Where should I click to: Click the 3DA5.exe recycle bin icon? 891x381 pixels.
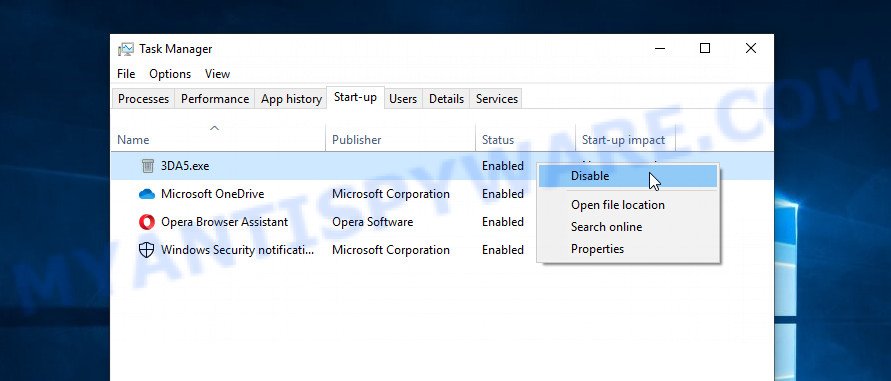click(x=147, y=166)
